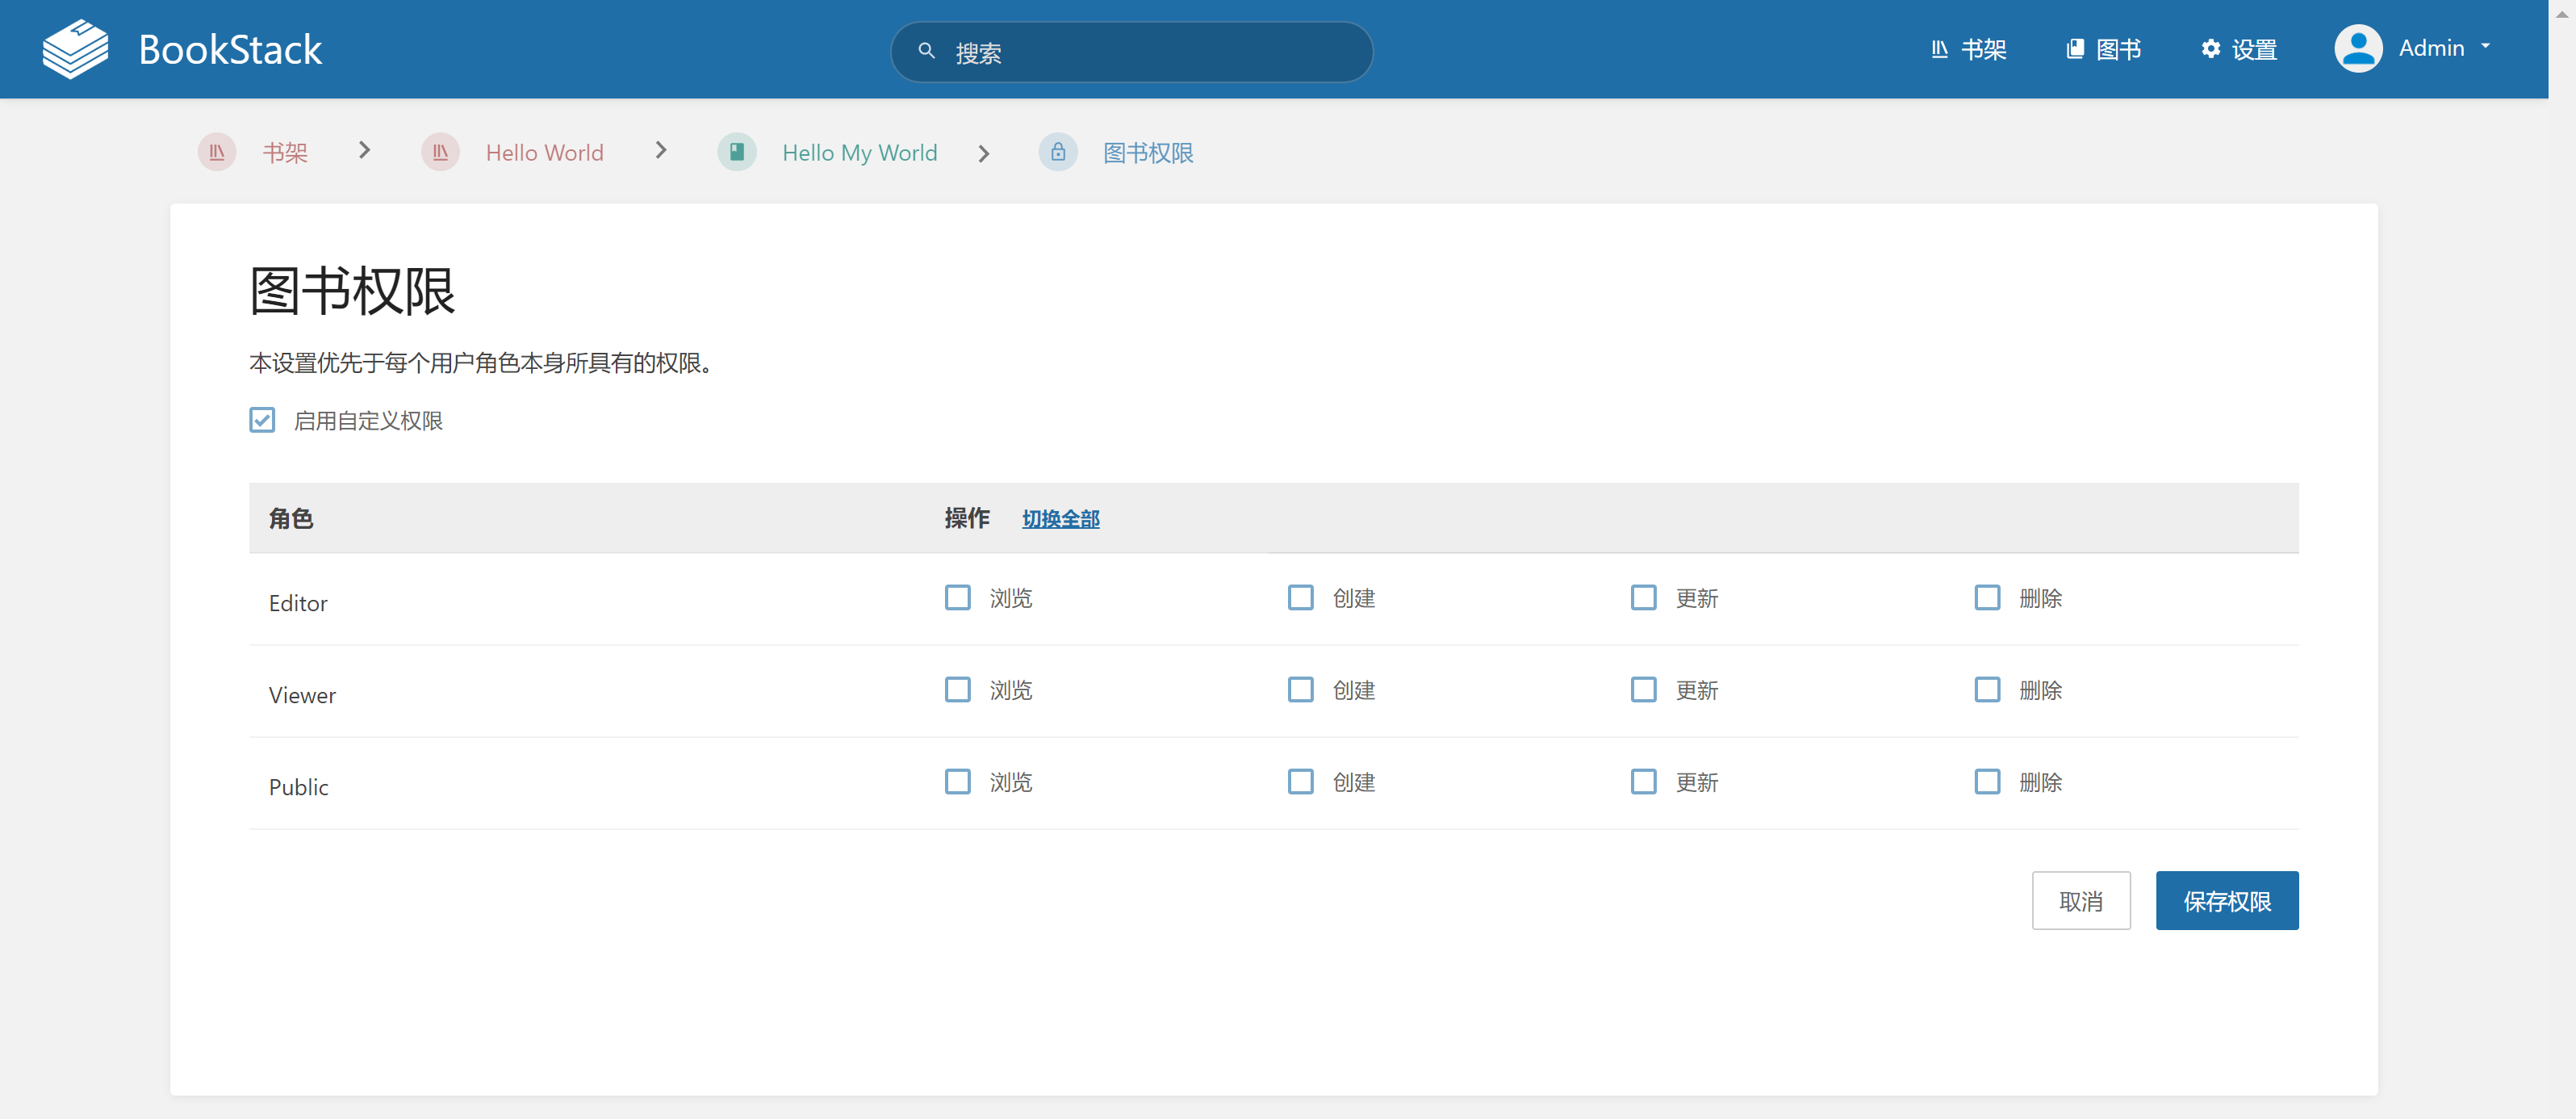Click the Admin user avatar icon
The image size is (2576, 1119).
[x=2358, y=48]
